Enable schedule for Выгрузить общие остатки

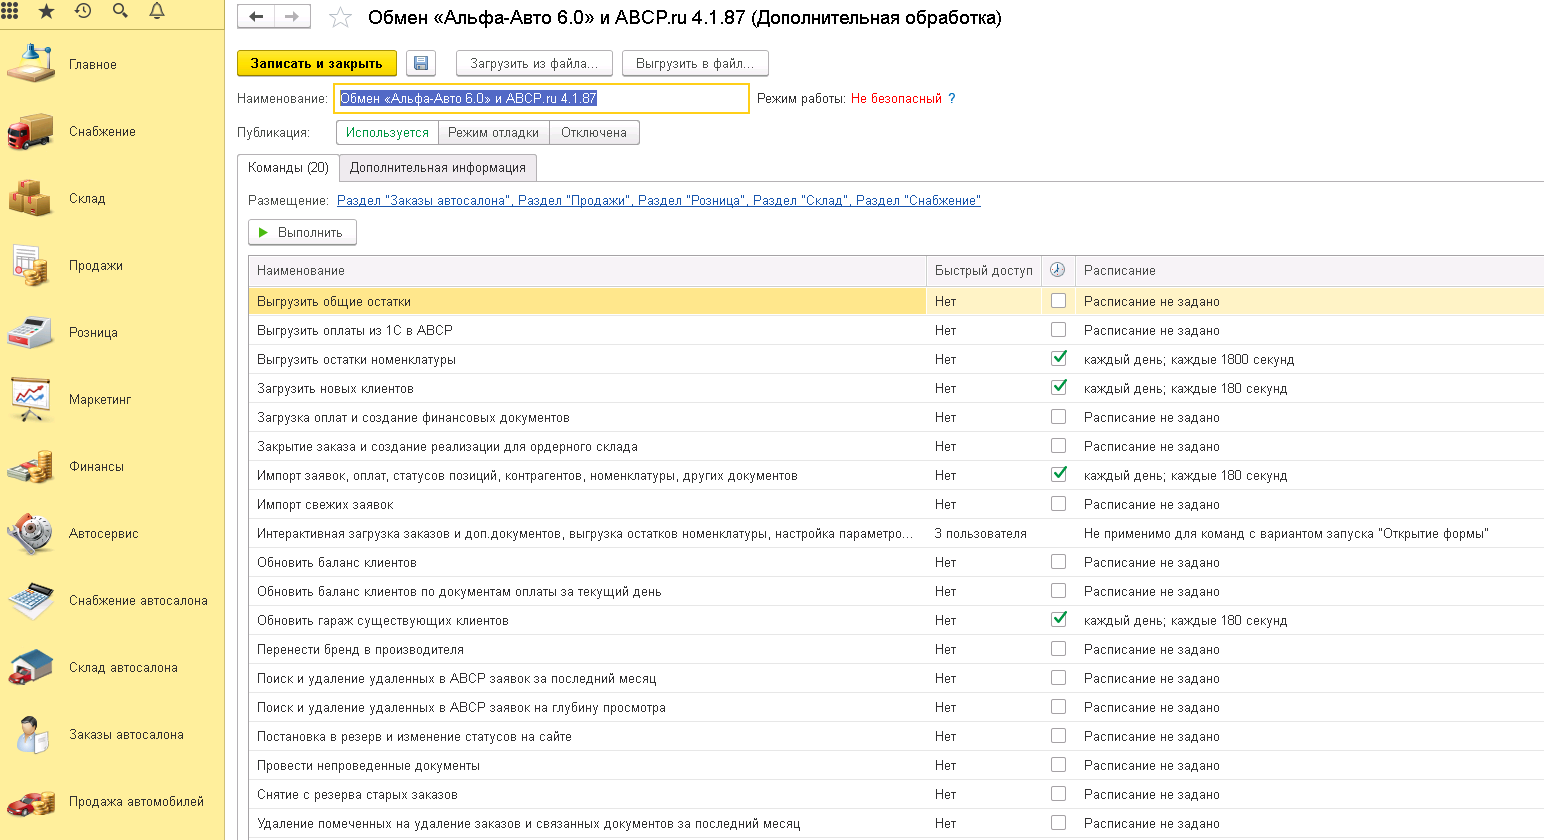click(x=1058, y=301)
